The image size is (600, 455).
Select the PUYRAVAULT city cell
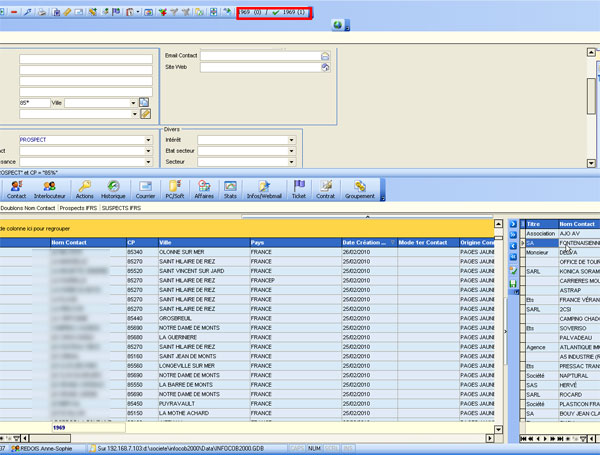[x=204, y=404]
